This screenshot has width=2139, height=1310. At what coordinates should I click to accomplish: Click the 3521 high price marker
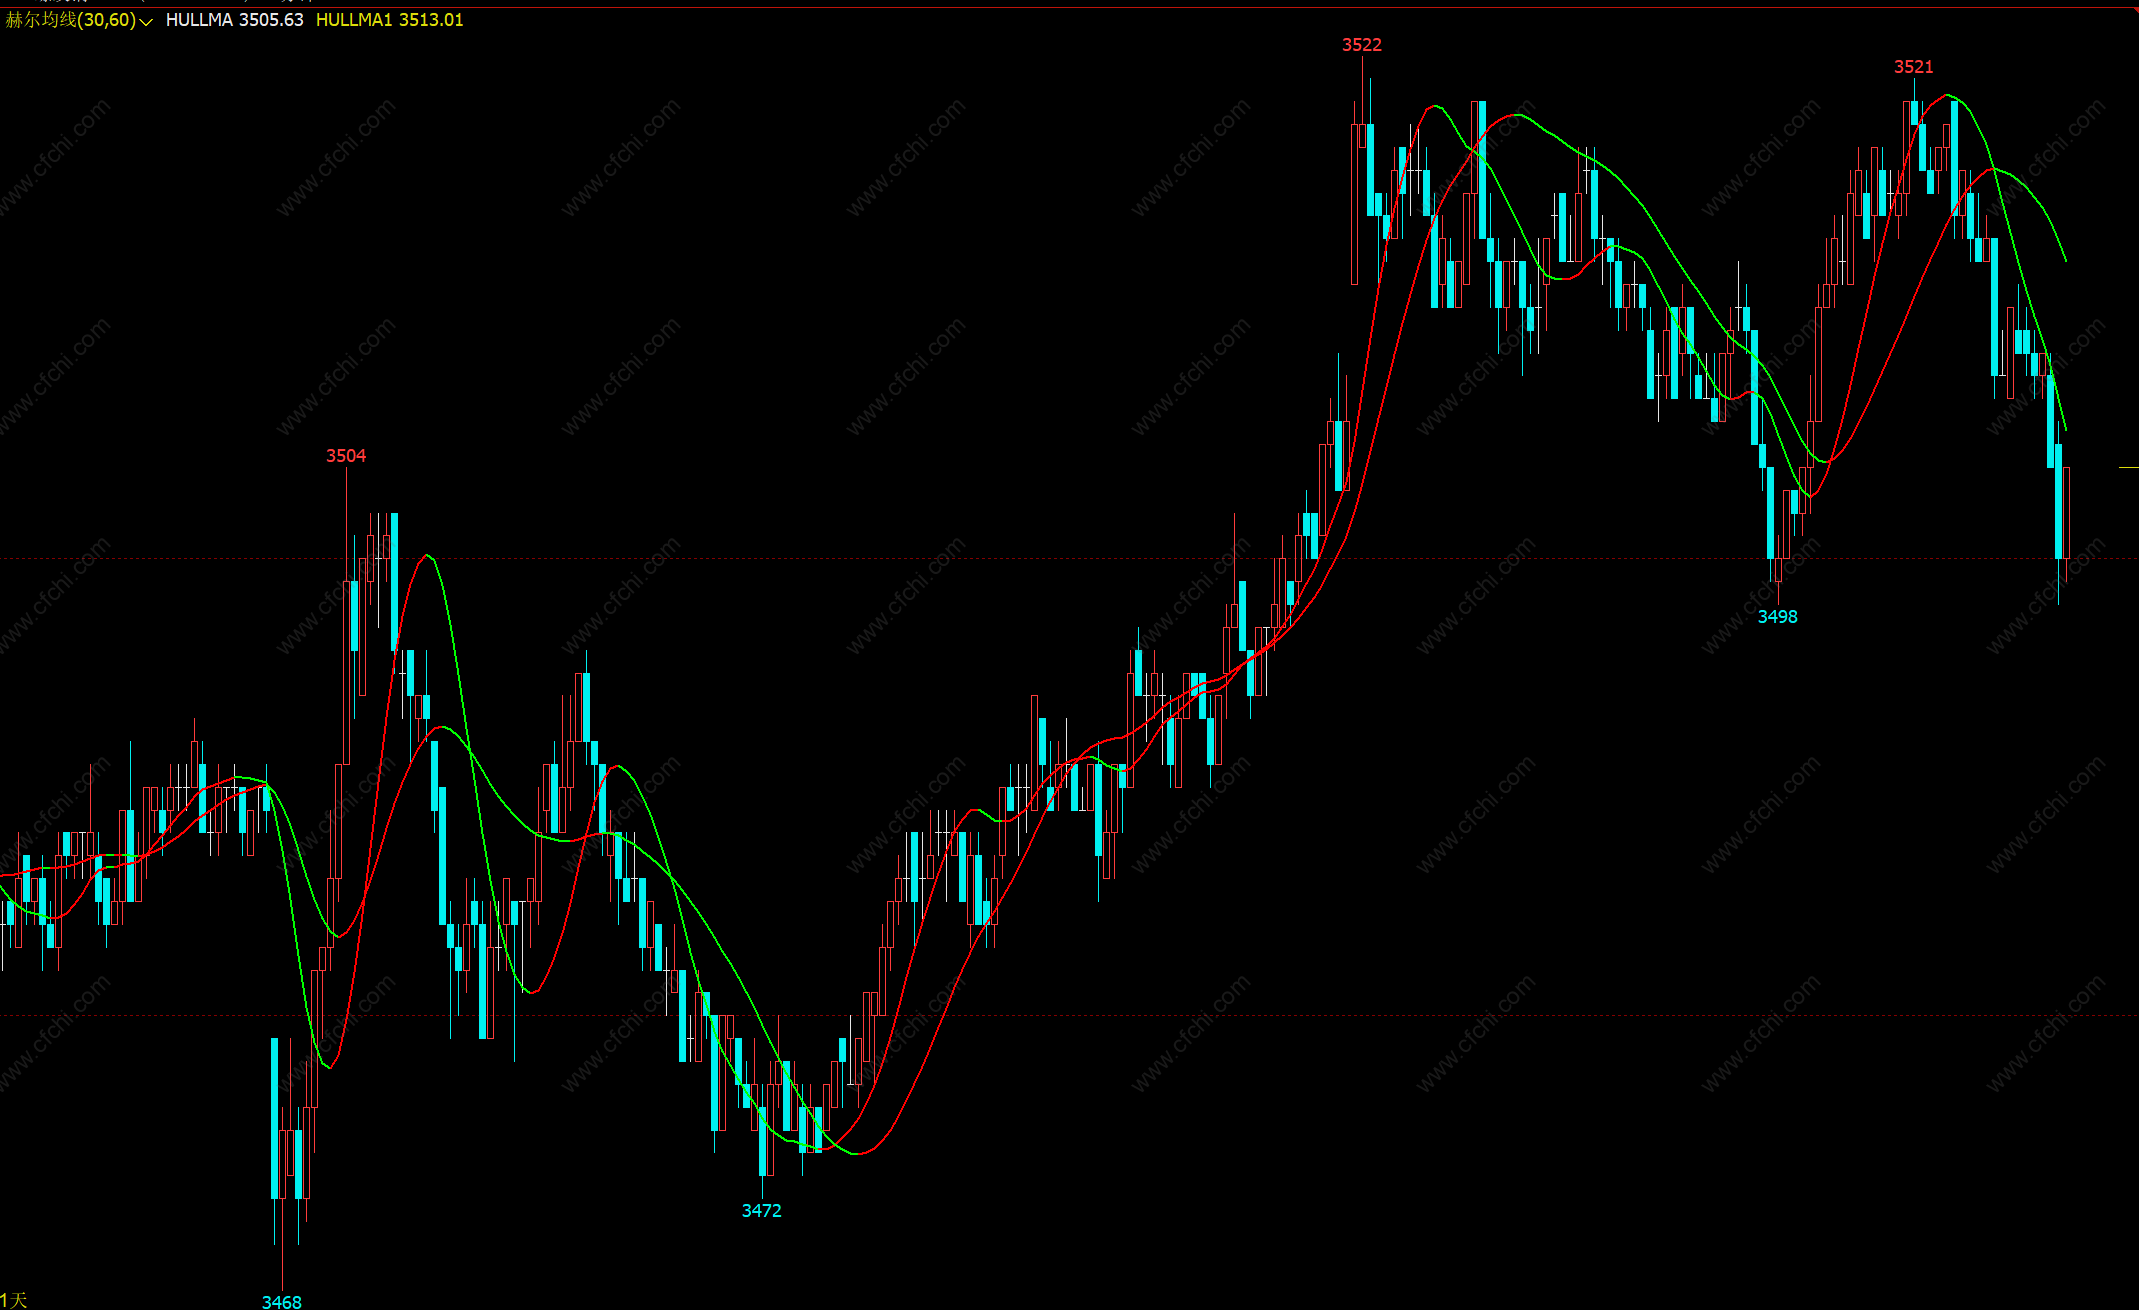[1913, 67]
